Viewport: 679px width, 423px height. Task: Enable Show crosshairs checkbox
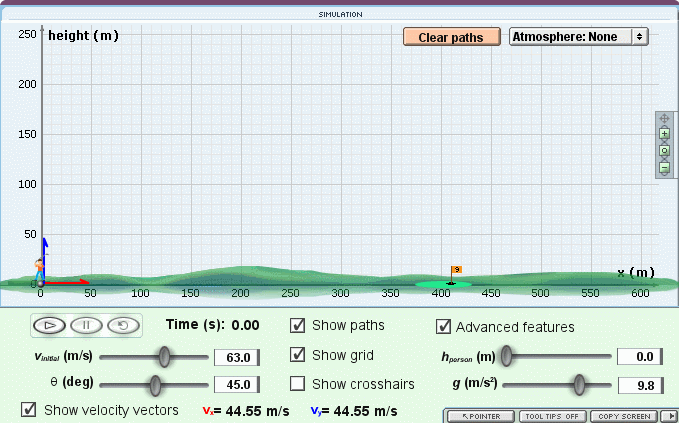(298, 384)
